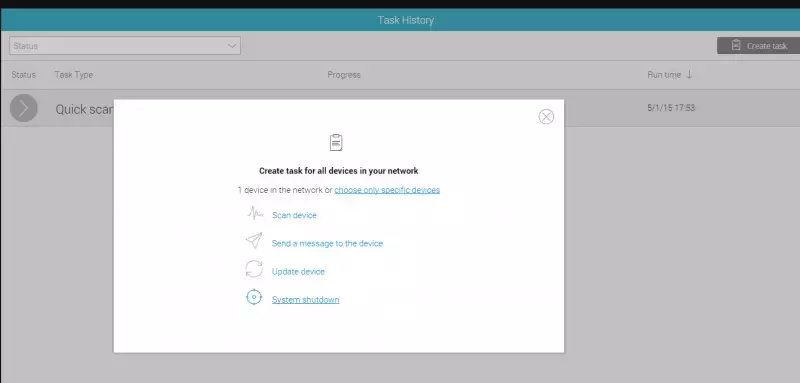Click the Run time sort arrow

point(689,74)
